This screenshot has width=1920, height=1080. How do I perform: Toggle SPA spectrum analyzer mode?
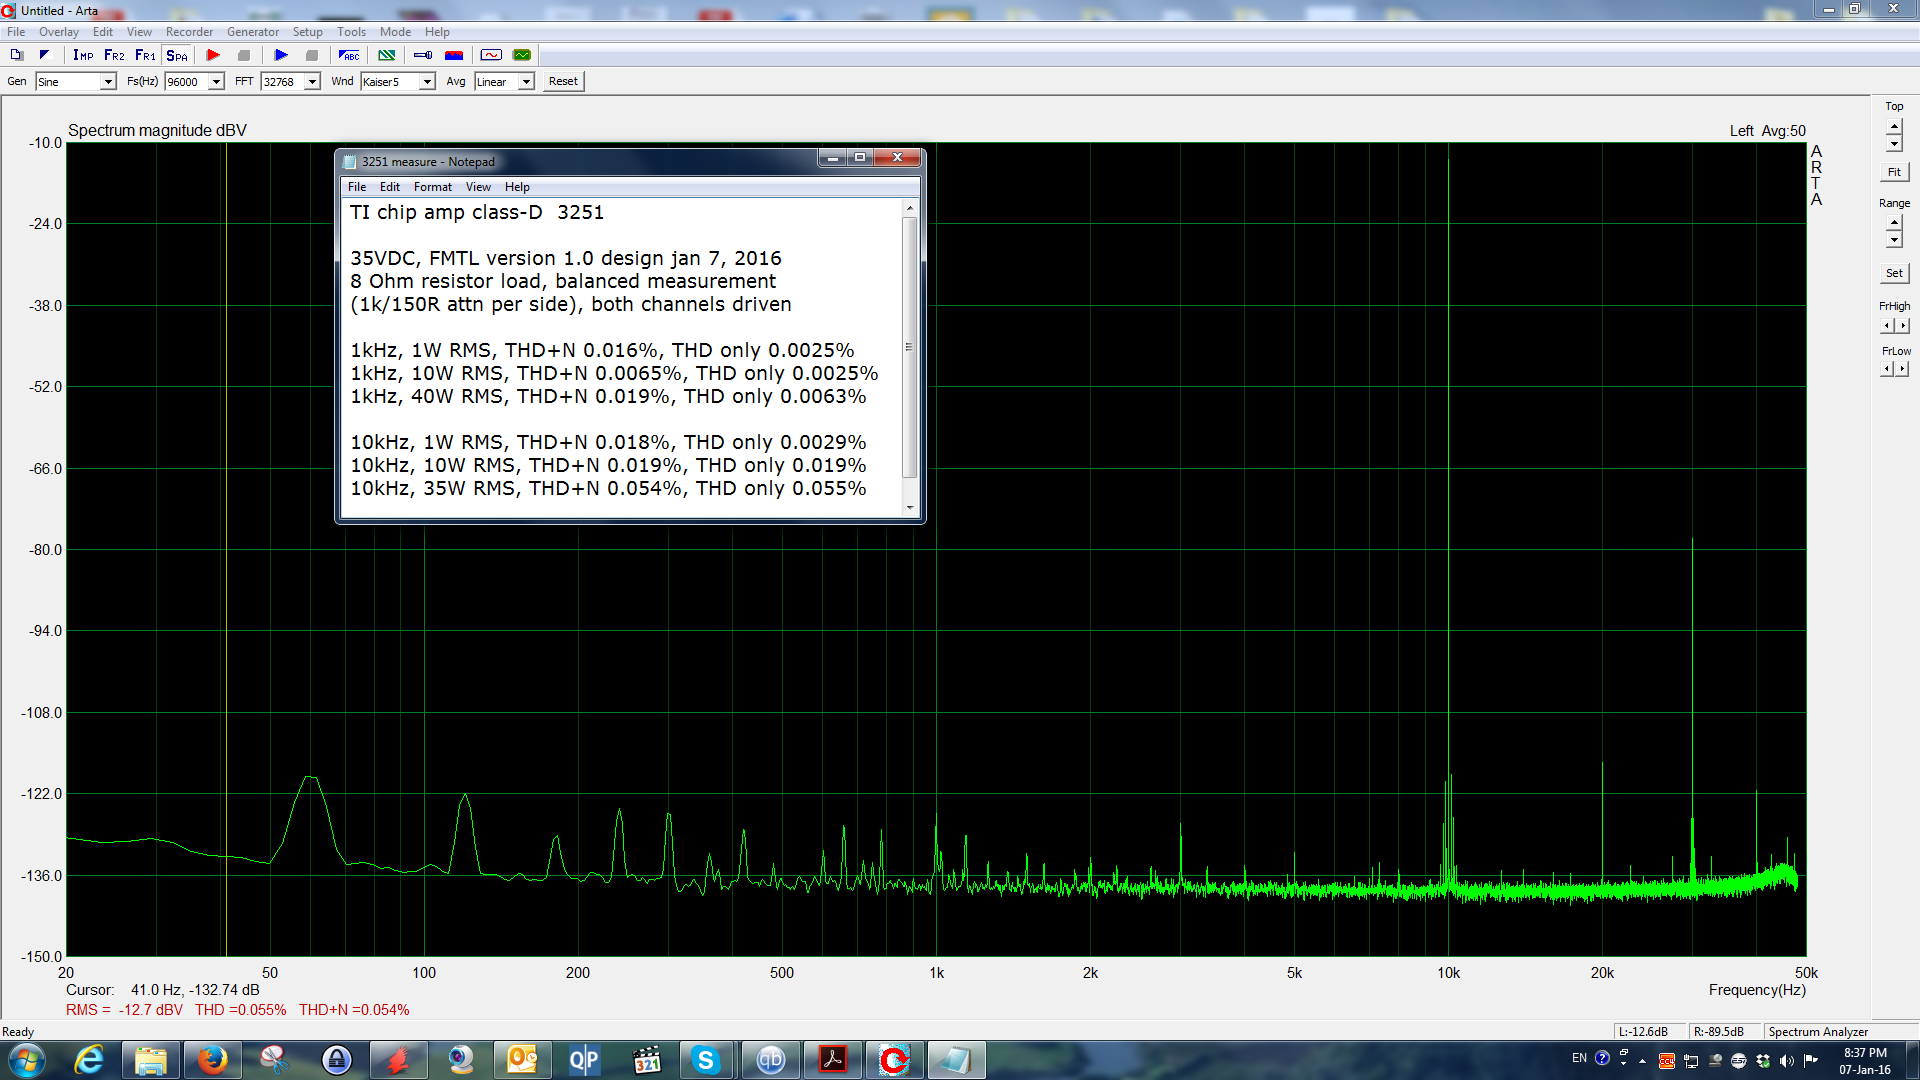click(x=177, y=55)
